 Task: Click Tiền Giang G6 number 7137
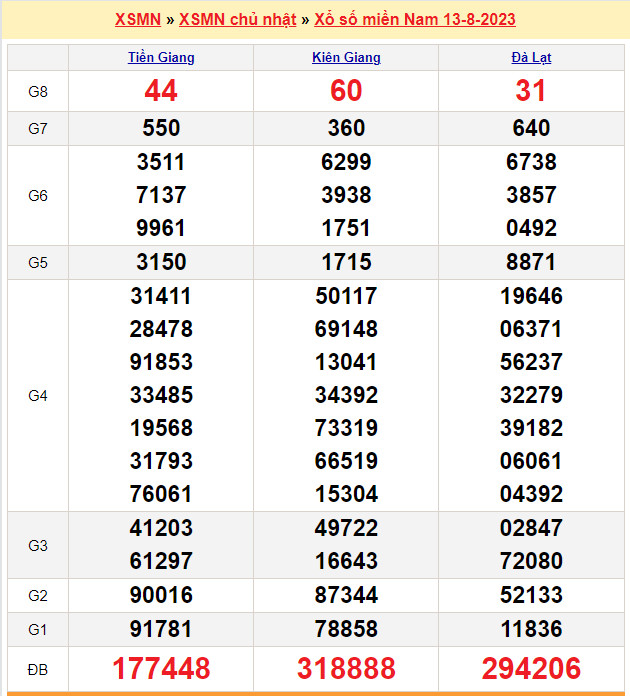click(x=161, y=195)
